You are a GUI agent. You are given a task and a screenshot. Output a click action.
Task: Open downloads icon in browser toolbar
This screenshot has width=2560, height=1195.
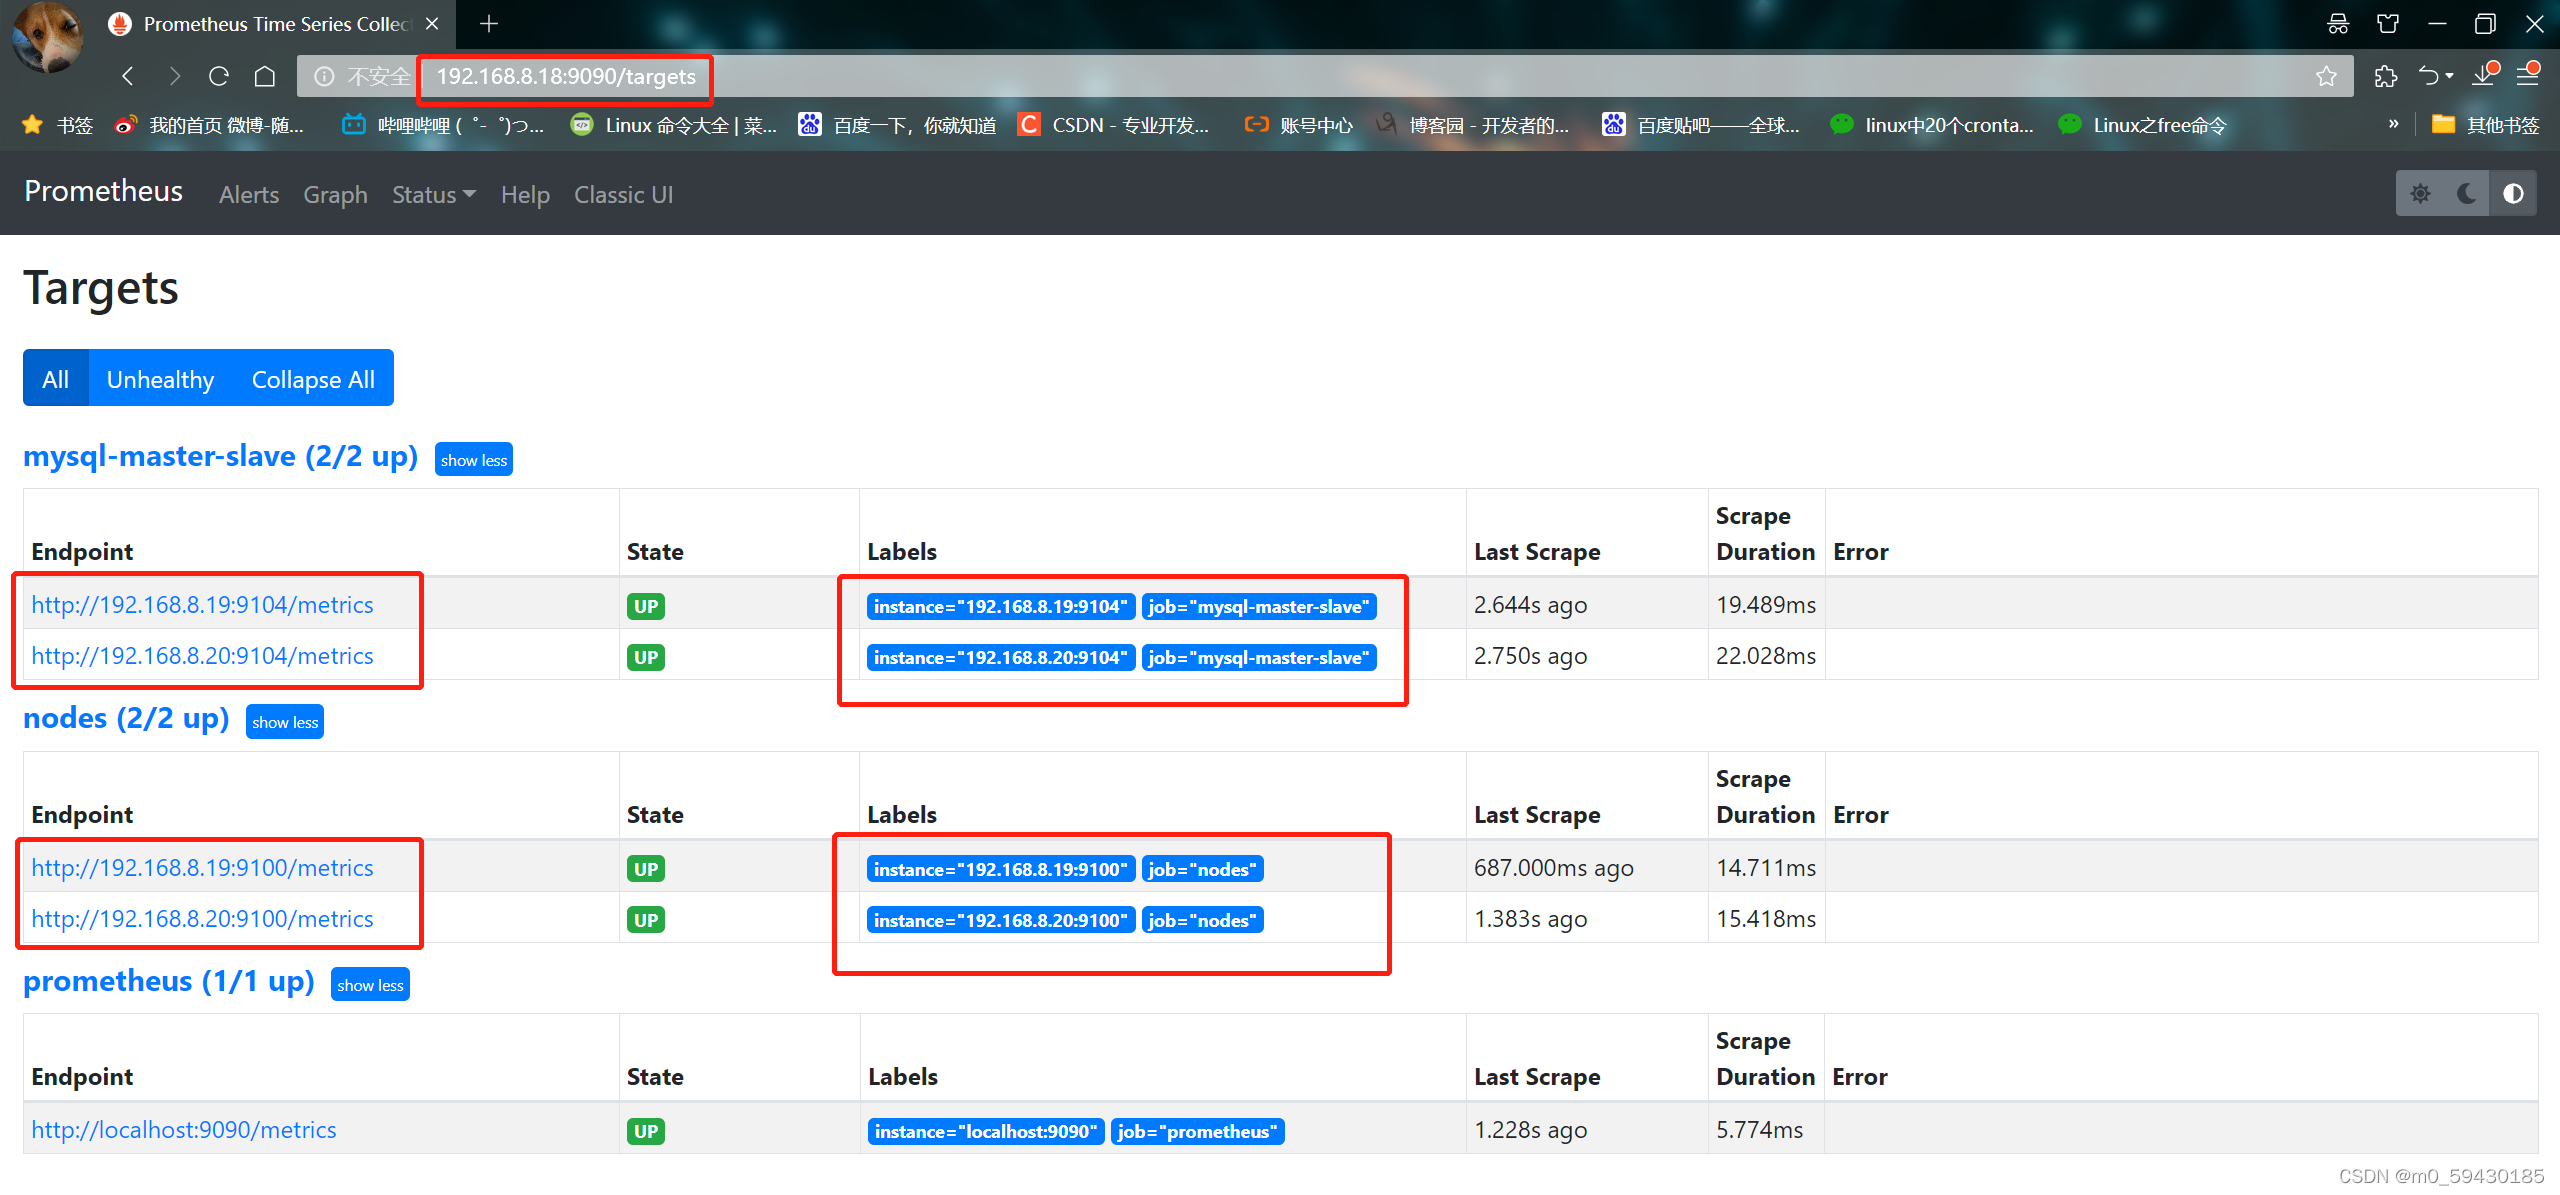click(2485, 75)
